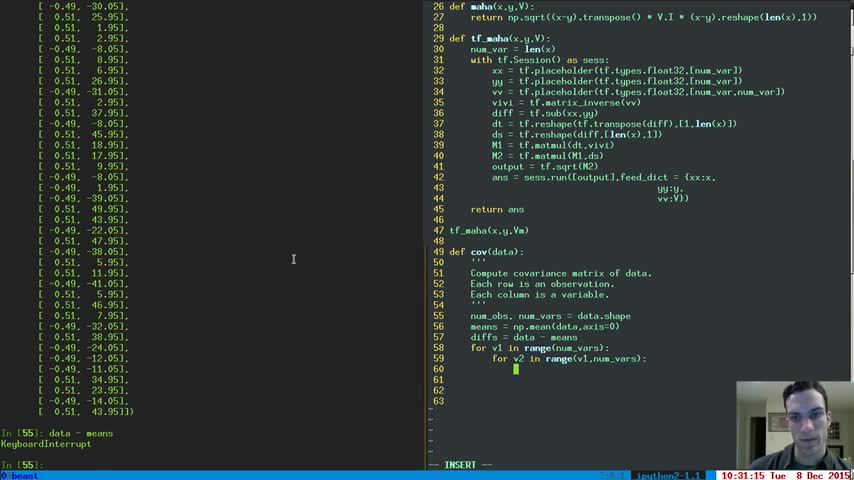
Task: Click the output row '[-0.49, -31.05]'
Action: pos(83,92)
